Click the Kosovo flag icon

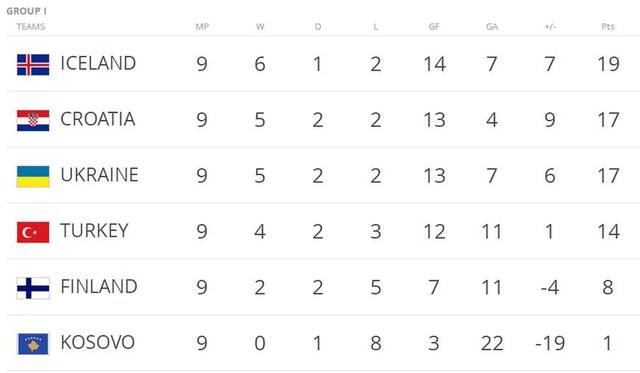(33, 344)
